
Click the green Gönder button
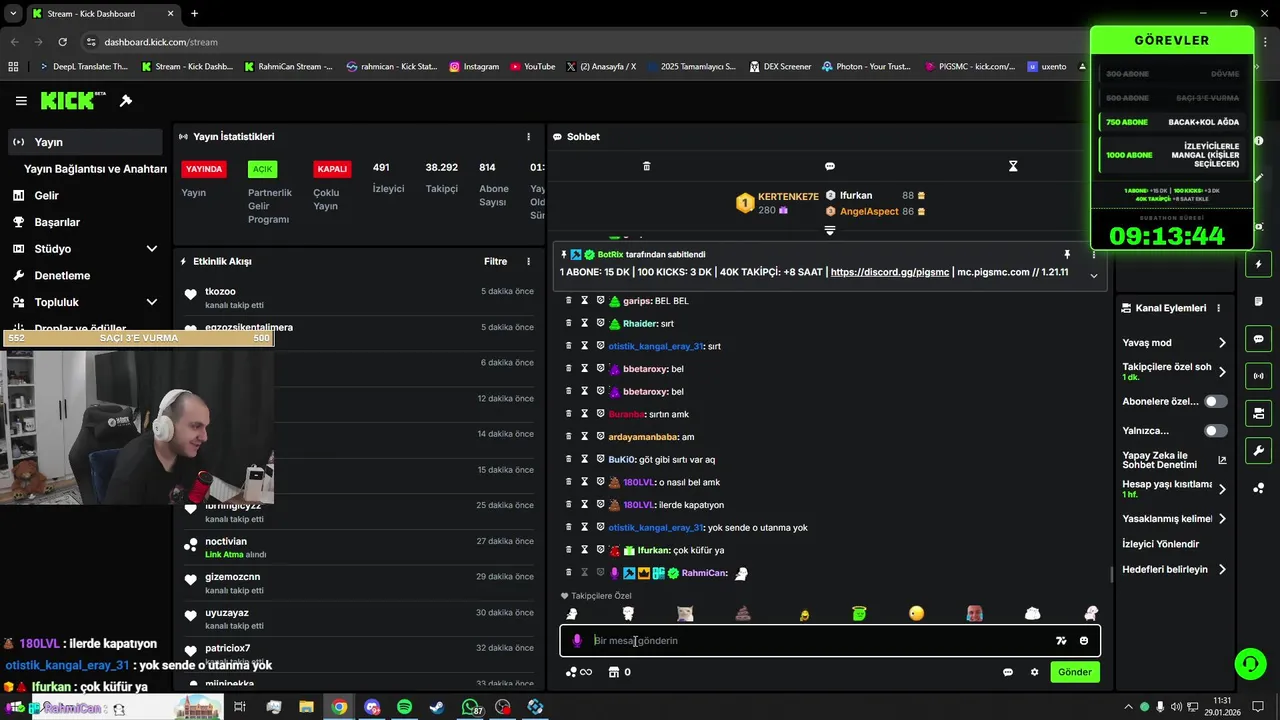[1075, 672]
